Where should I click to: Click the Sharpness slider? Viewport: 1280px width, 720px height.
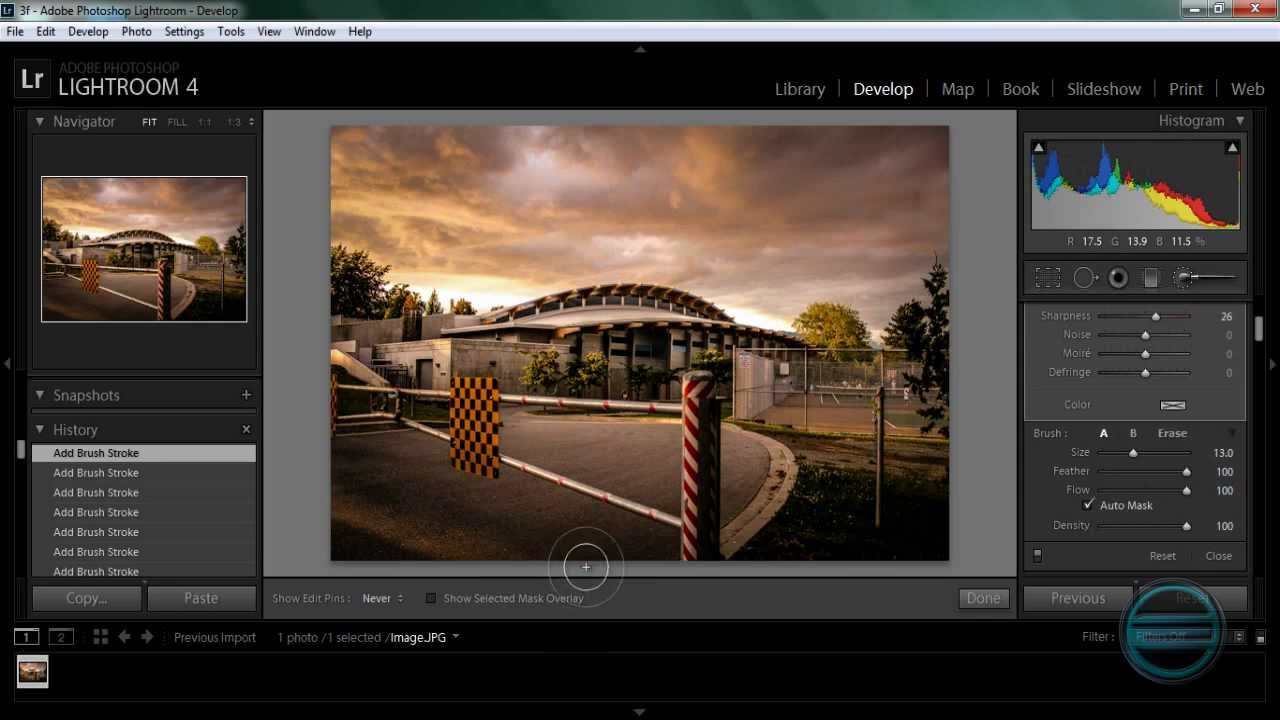[1144, 316]
